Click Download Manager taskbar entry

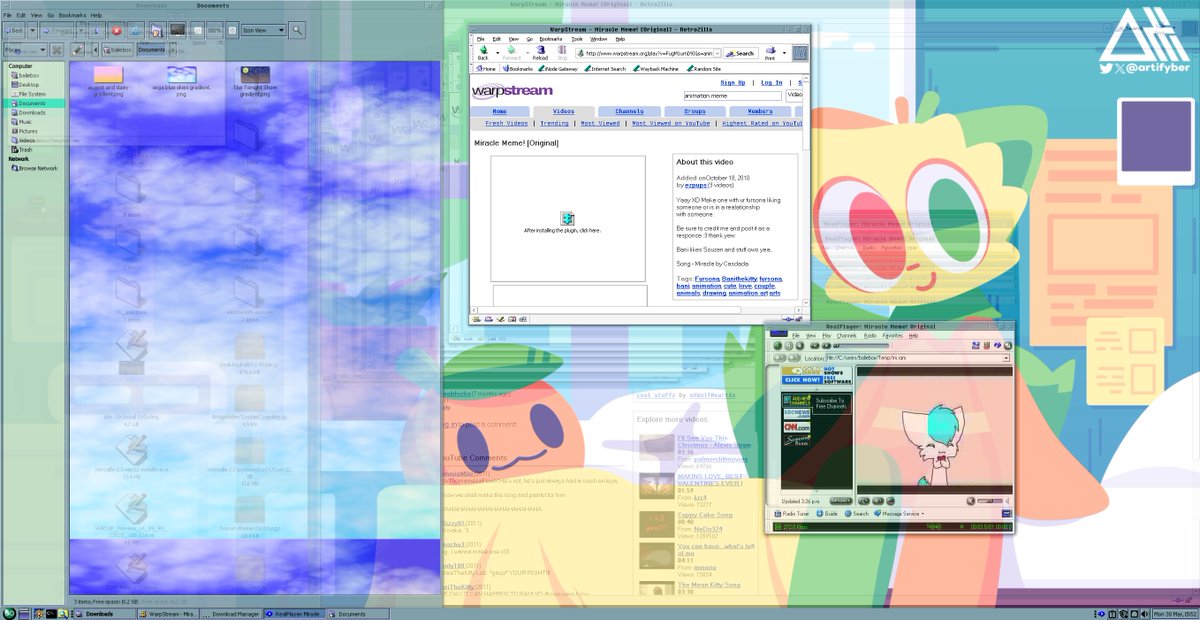[x=229, y=614]
